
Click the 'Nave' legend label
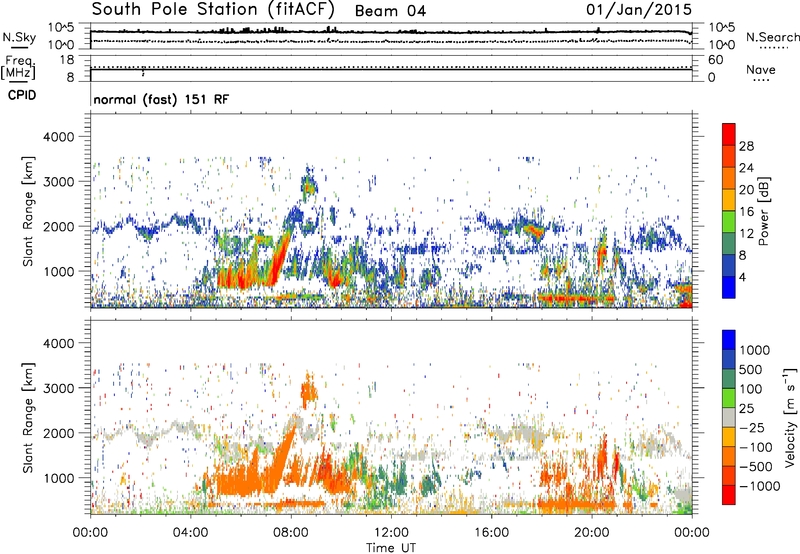pos(761,70)
